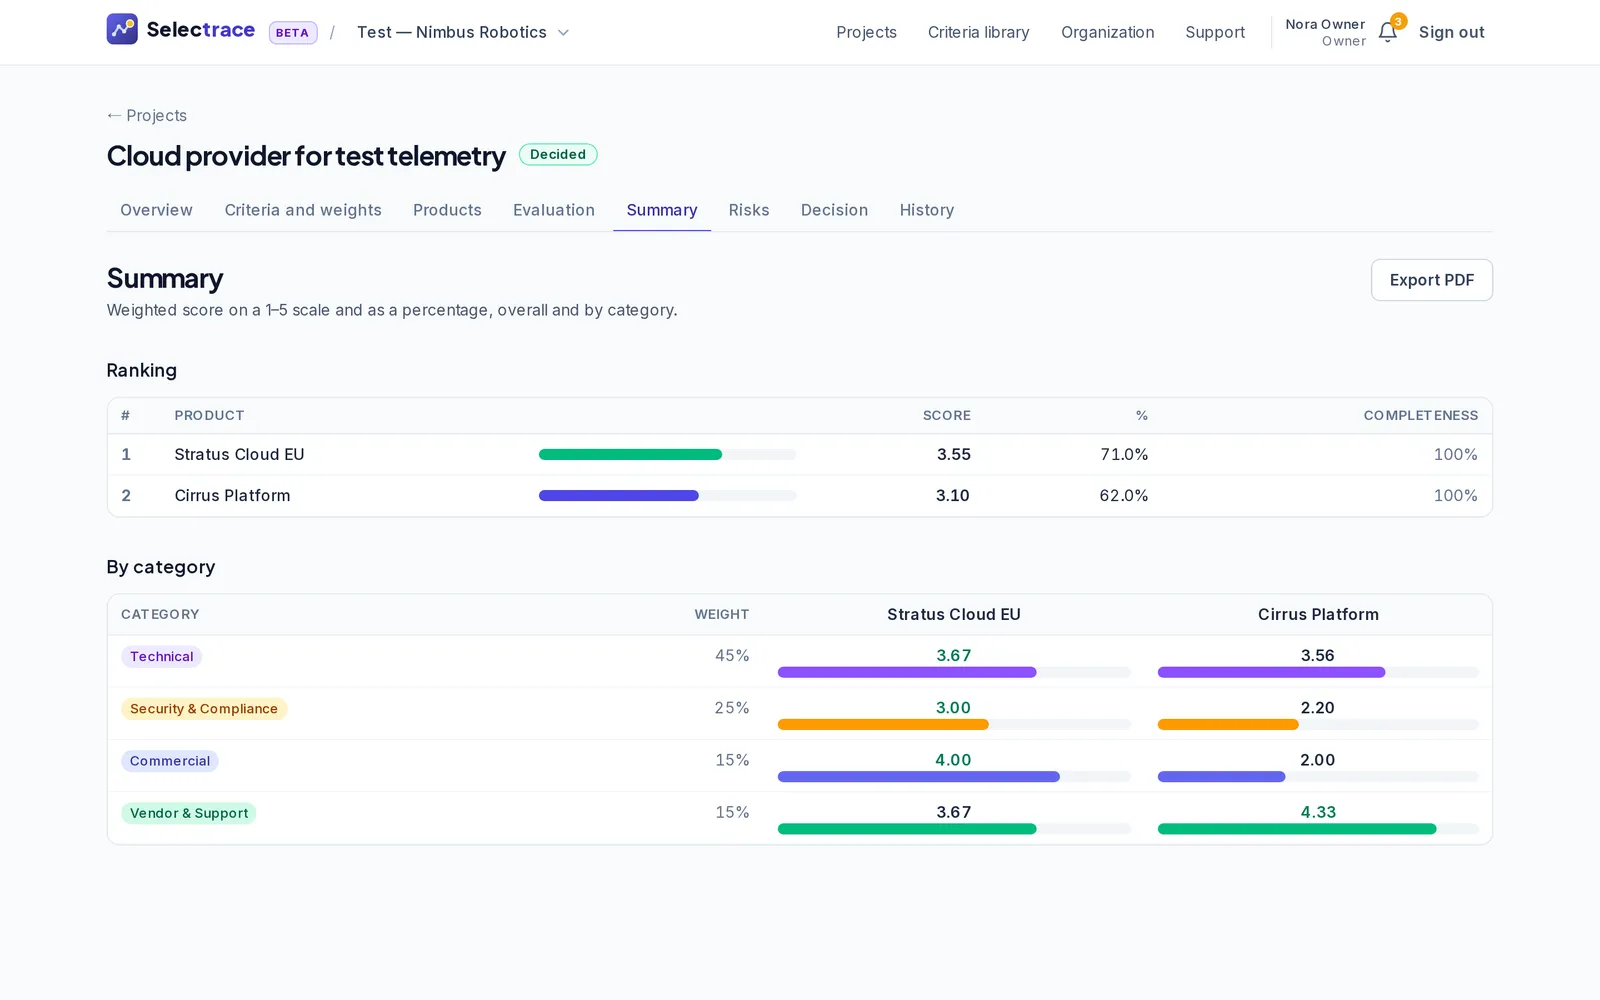This screenshot has width=1600, height=1000.
Task: Open the History tab
Action: tap(927, 210)
